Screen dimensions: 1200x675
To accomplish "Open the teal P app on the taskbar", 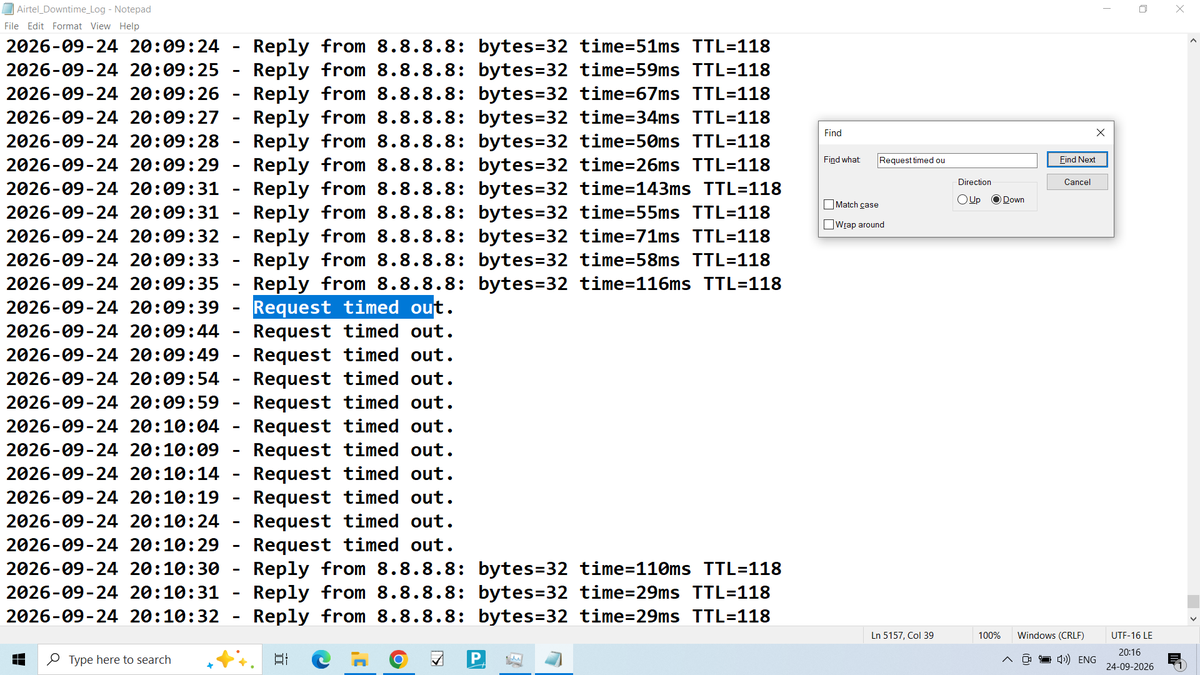I will 476,660.
